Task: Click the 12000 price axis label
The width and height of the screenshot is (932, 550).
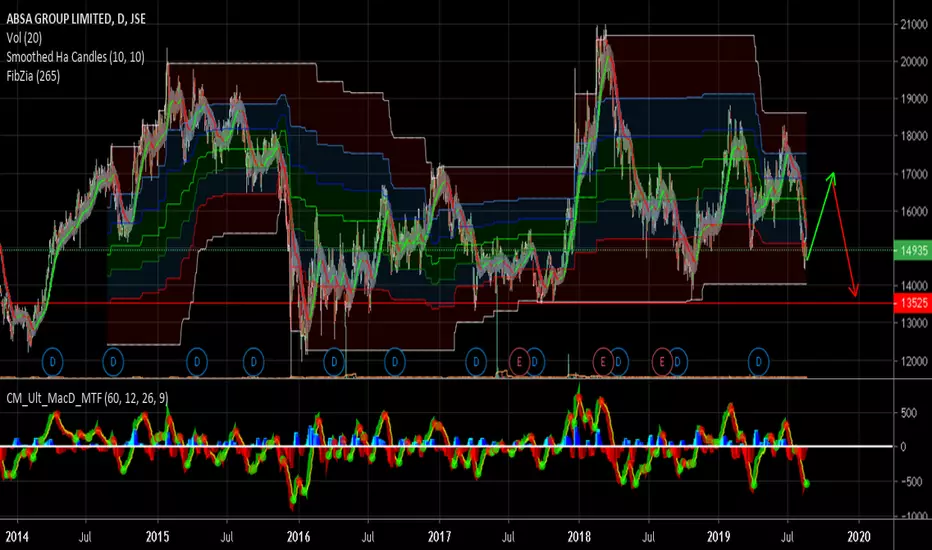Action: [x=914, y=362]
